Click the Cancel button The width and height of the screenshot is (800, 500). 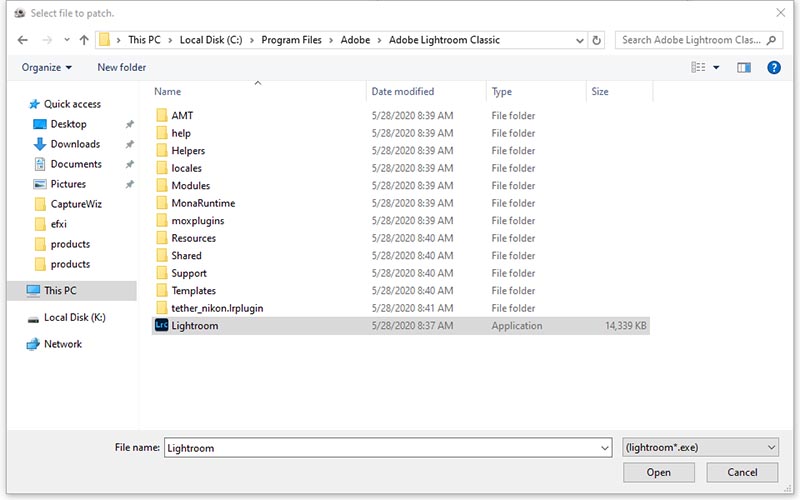742,472
